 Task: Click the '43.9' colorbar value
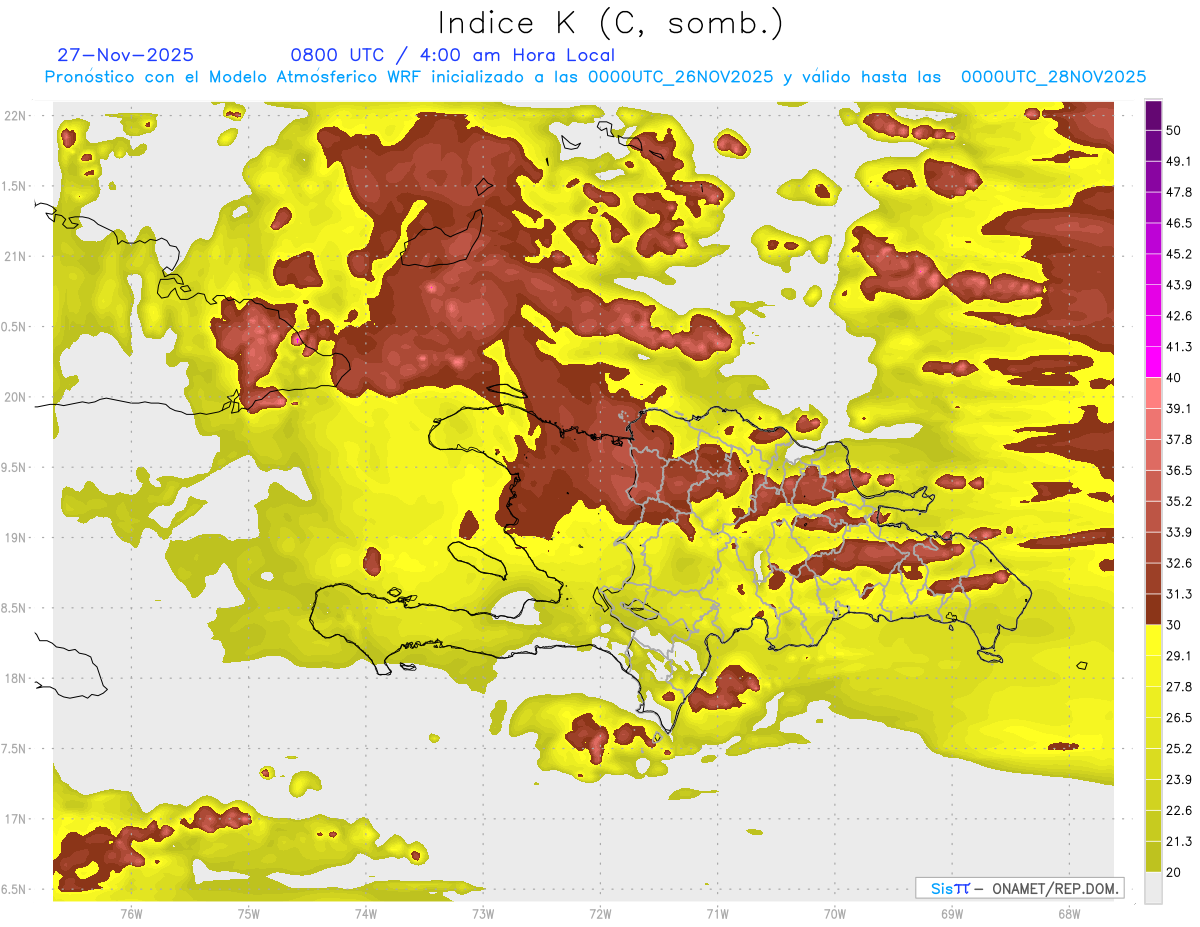click(x=1179, y=285)
